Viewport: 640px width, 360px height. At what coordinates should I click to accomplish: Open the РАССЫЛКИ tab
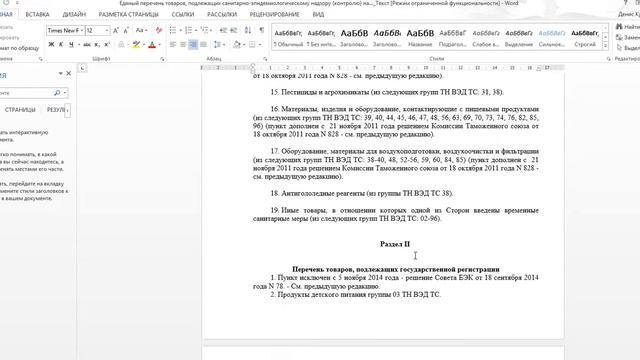[222, 14]
